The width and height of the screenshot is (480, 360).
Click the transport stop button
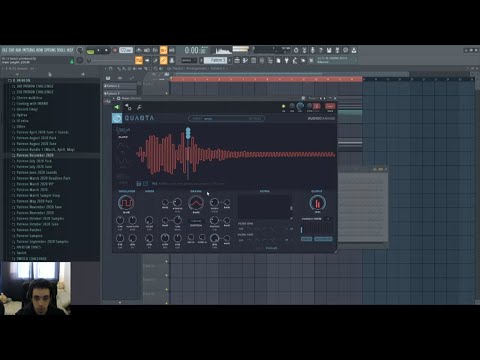click(x=106, y=50)
